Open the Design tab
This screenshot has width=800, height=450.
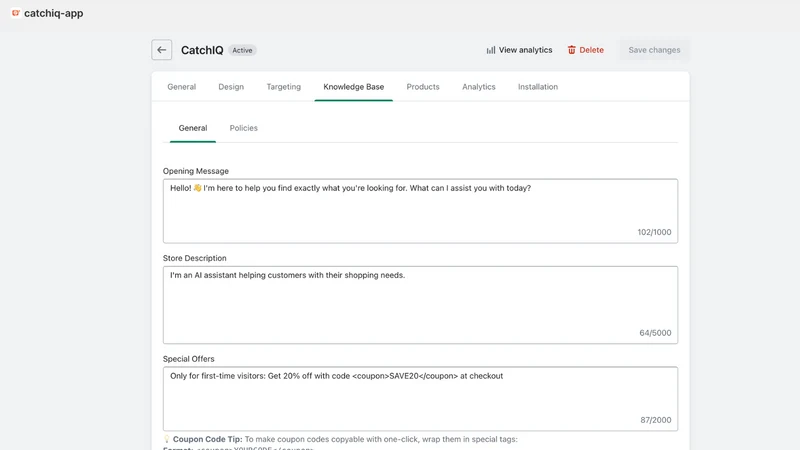coord(231,87)
